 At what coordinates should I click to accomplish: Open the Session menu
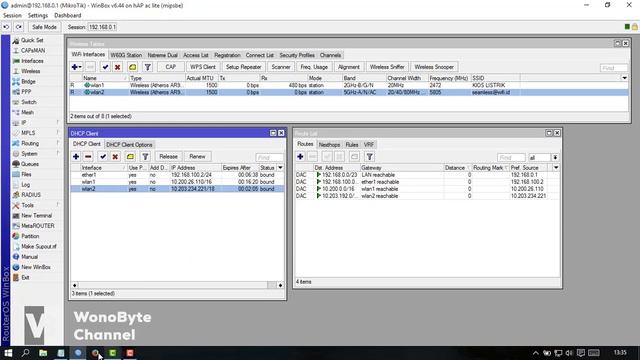[12, 16]
